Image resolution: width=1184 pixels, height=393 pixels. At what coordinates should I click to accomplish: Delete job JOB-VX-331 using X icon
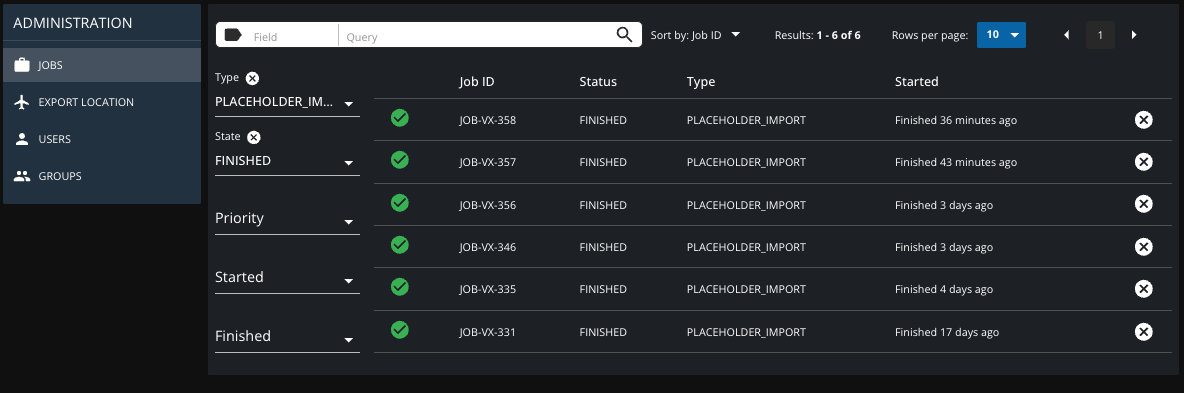click(x=1144, y=332)
